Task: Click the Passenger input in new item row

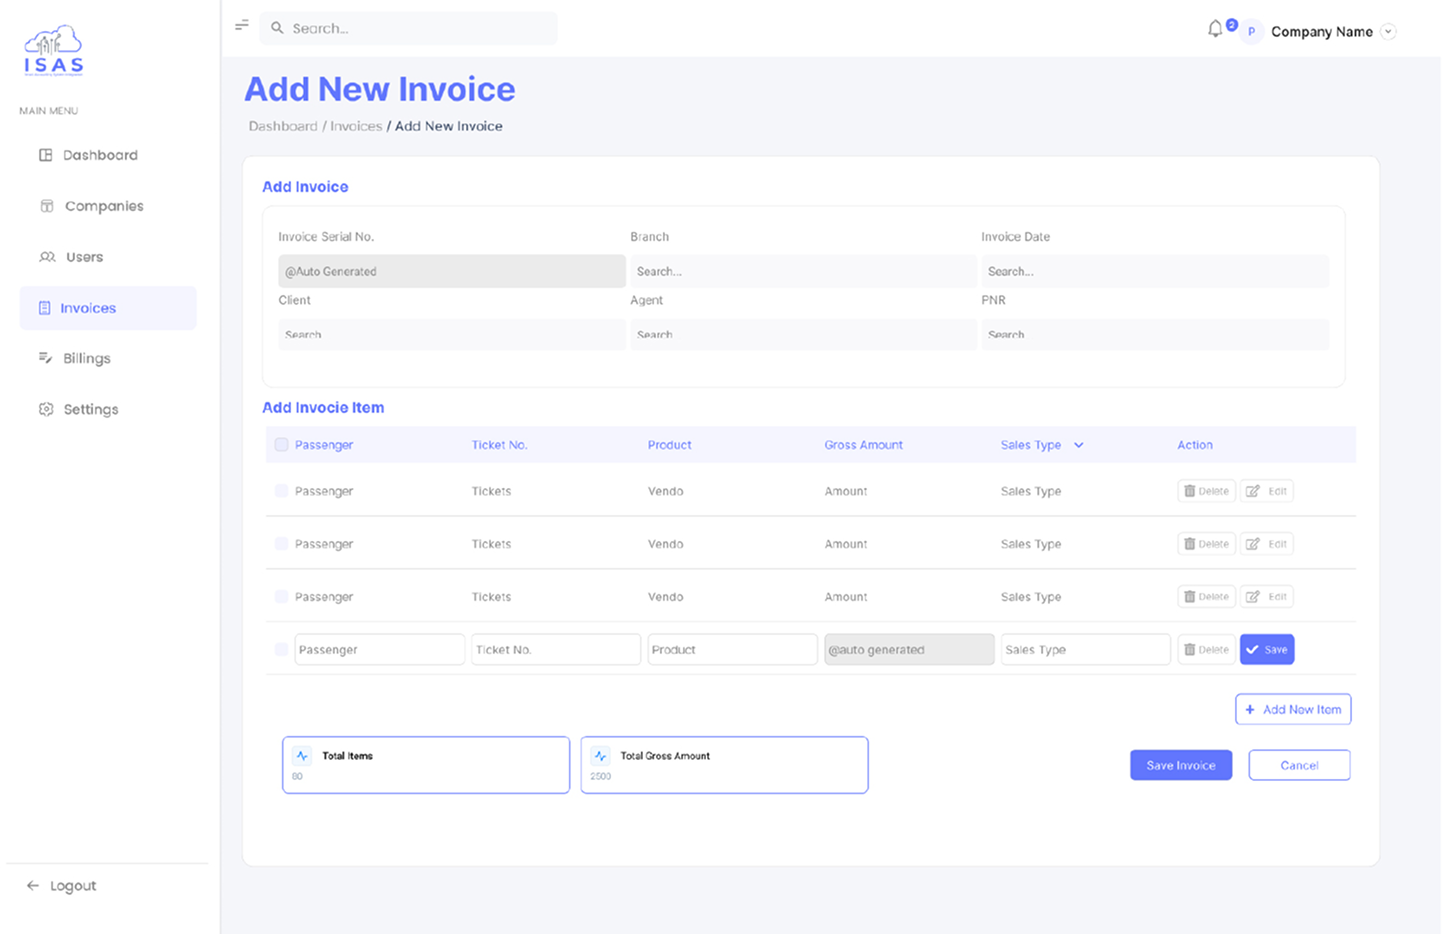Action: [379, 649]
